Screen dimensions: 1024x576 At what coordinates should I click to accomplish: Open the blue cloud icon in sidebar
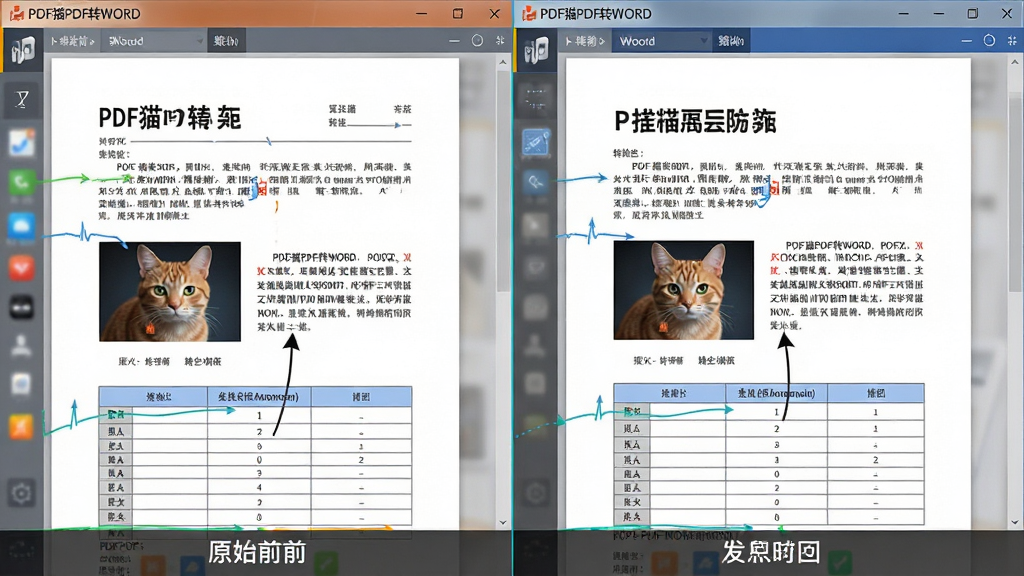[x=22, y=226]
